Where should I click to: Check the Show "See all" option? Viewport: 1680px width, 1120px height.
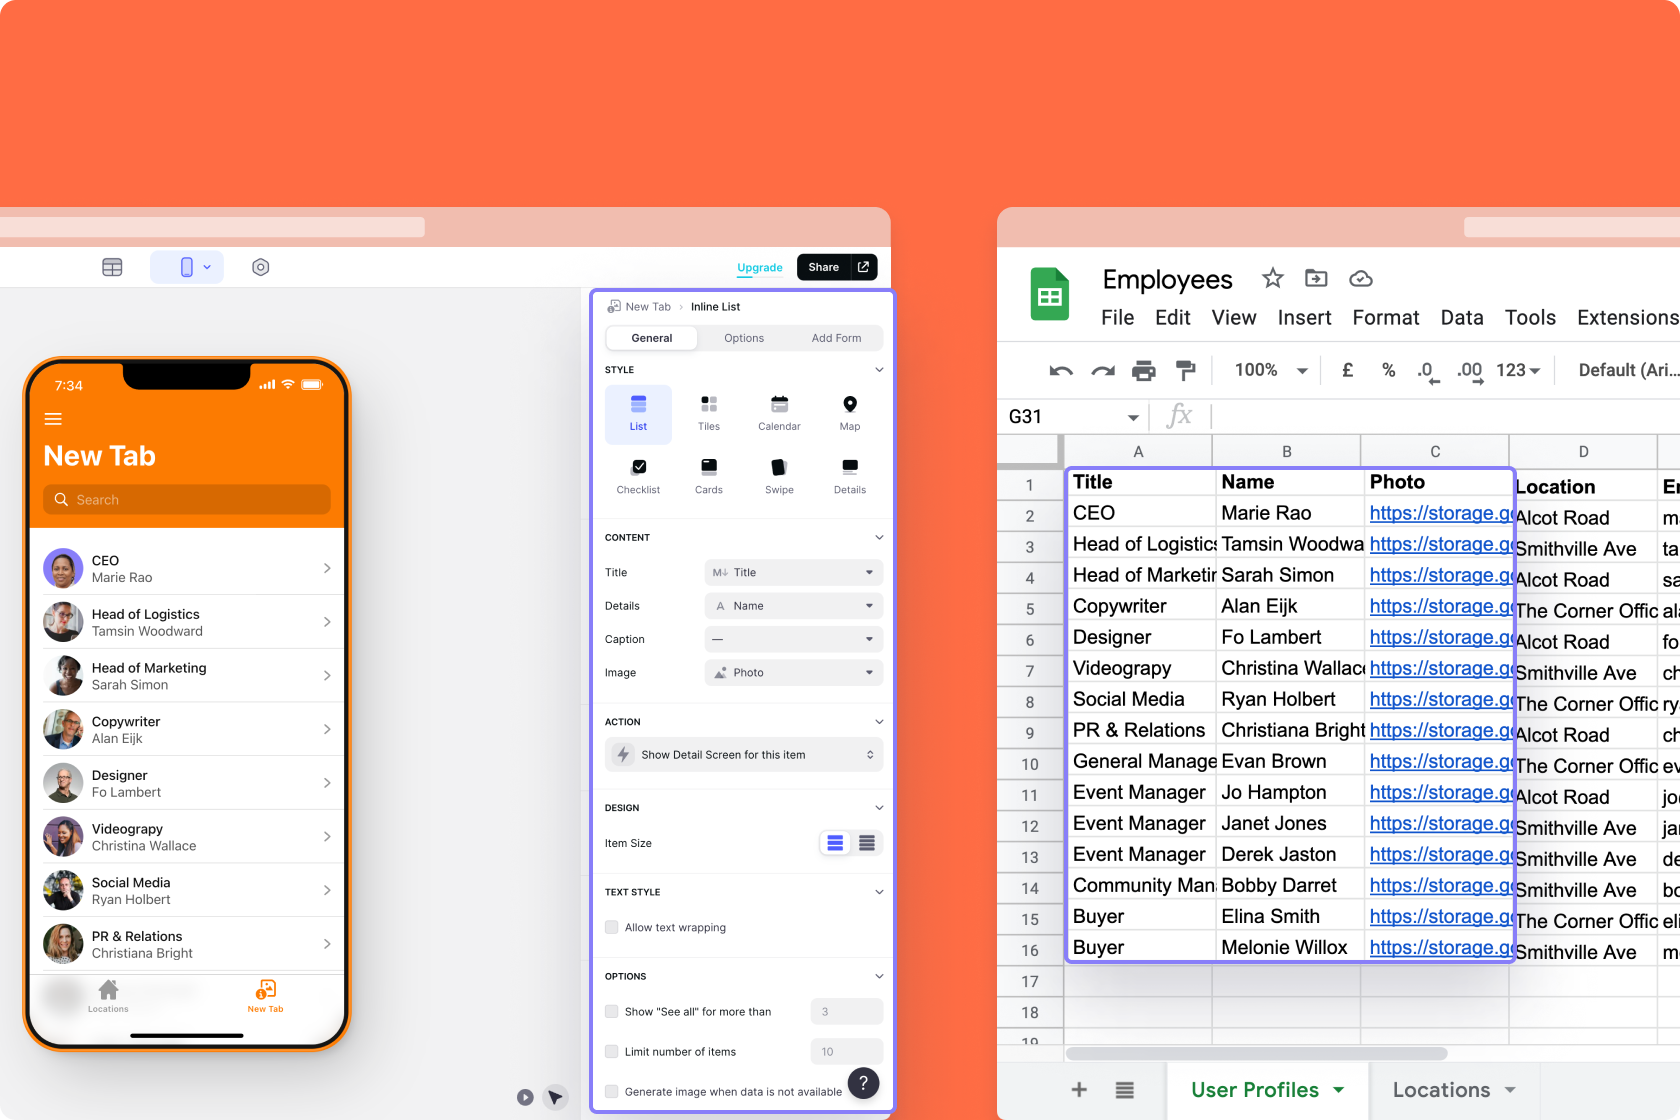point(612,1011)
